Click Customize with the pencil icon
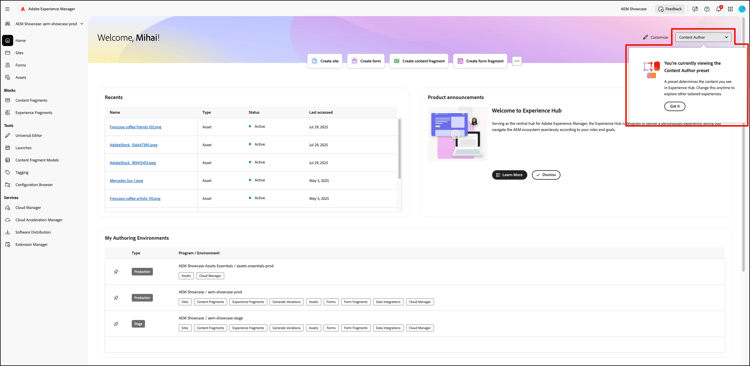750x366 pixels. pos(655,37)
